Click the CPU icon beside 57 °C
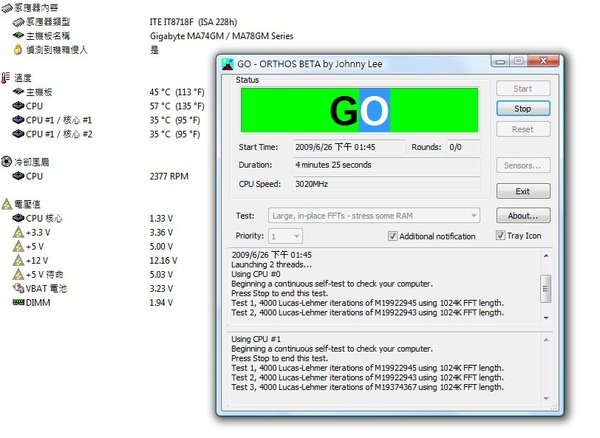This screenshot has height=438, width=600. (x=18, y=106)
